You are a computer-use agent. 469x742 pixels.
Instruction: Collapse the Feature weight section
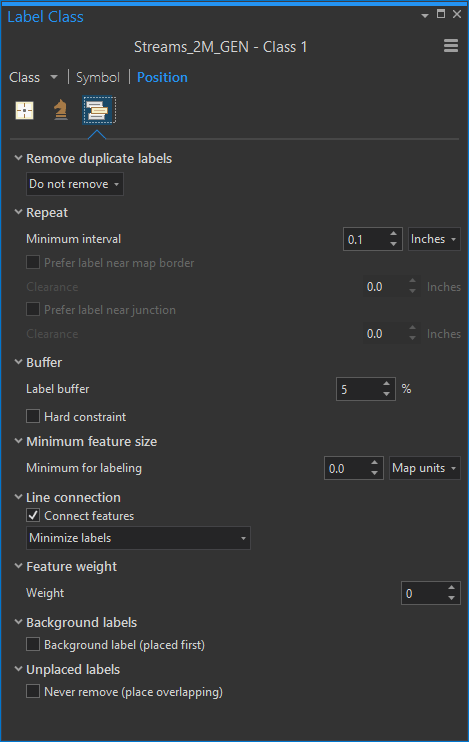[x=18, y=566]
